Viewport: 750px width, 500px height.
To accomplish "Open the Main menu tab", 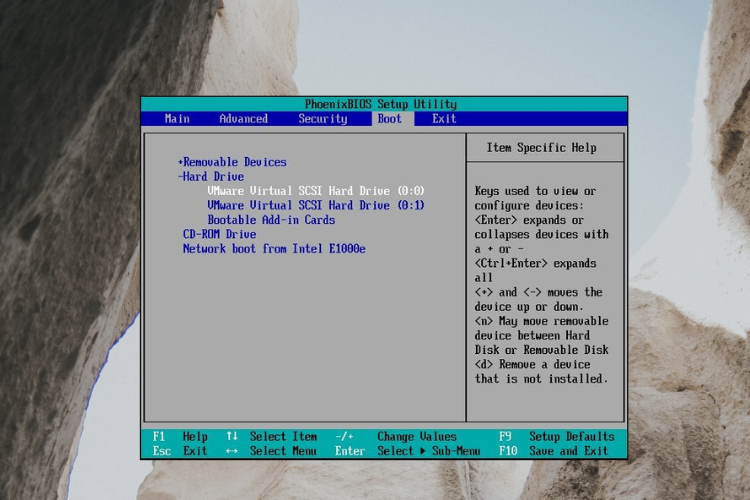I will click(x=177, y=119).
